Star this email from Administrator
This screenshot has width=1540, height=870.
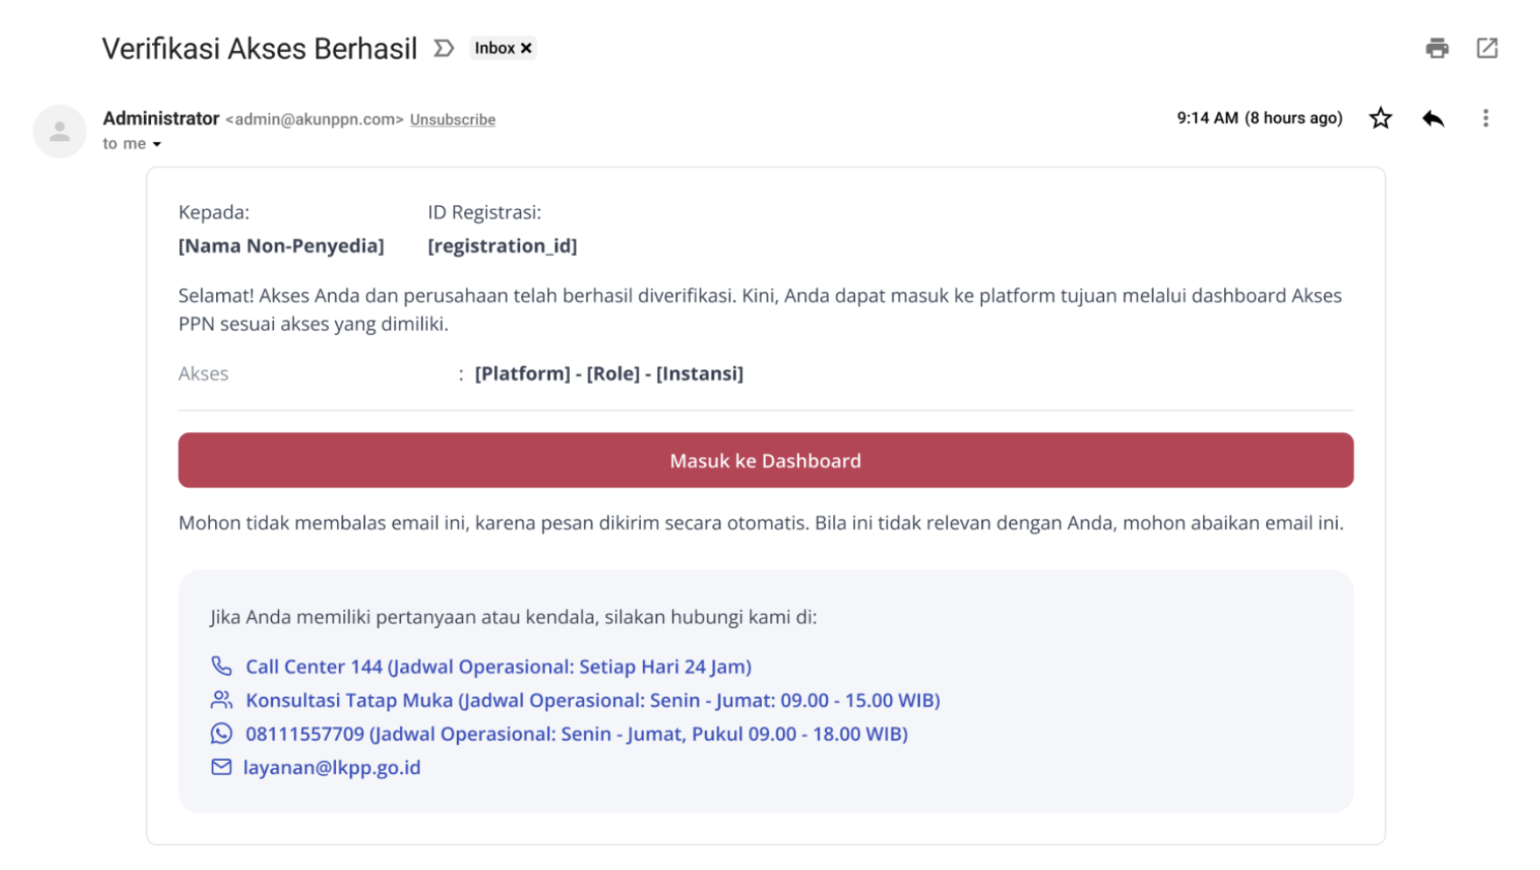point(1380,118)
